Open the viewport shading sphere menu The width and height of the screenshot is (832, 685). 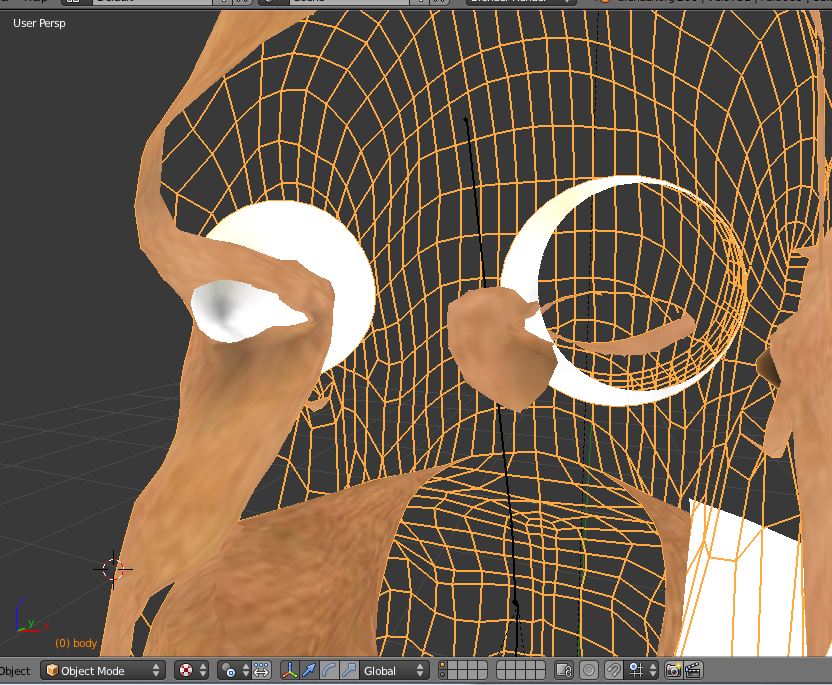click(x=192, y=671)
